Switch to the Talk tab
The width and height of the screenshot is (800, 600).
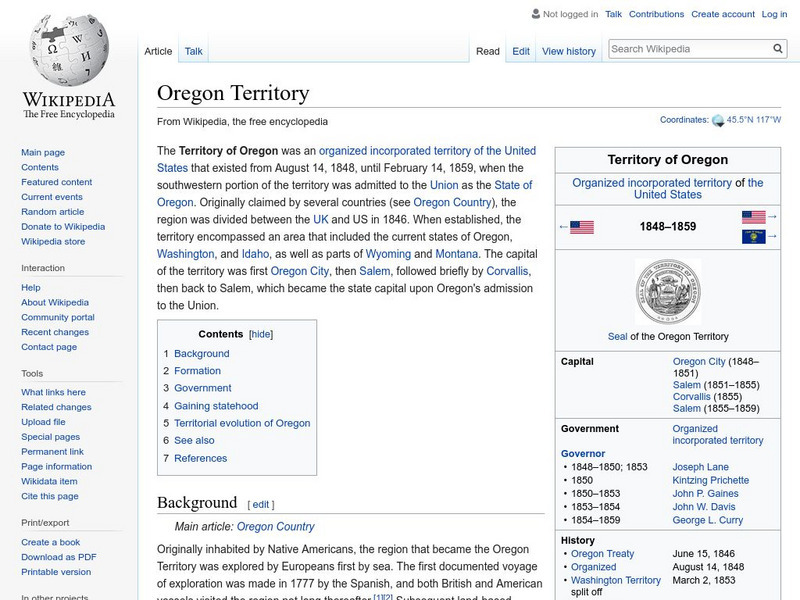click(x=193, y=51)
